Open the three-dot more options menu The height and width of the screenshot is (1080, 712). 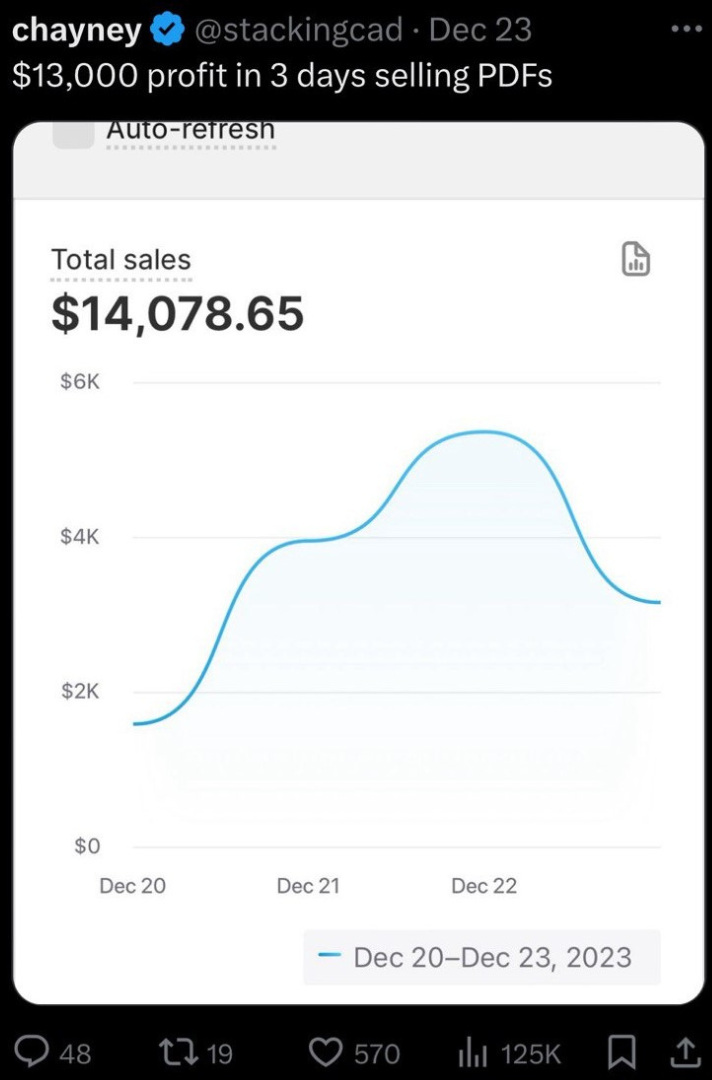pos(686,30)
